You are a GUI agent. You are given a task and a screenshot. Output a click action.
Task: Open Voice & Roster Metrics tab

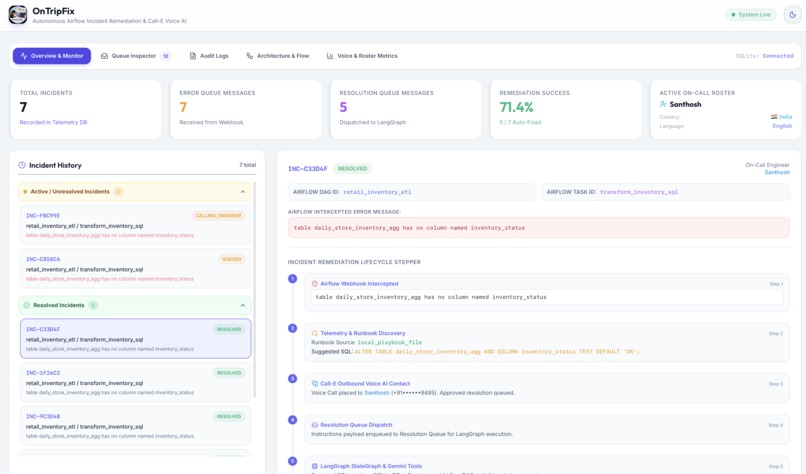click(x=362, y=56)
